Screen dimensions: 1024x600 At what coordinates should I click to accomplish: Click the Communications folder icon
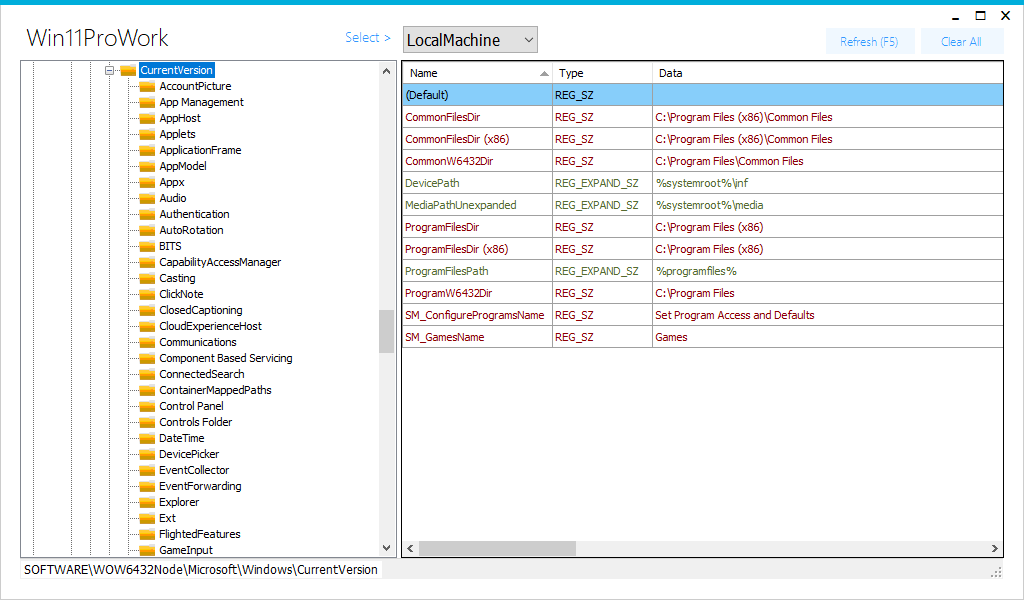click(148, 342)
